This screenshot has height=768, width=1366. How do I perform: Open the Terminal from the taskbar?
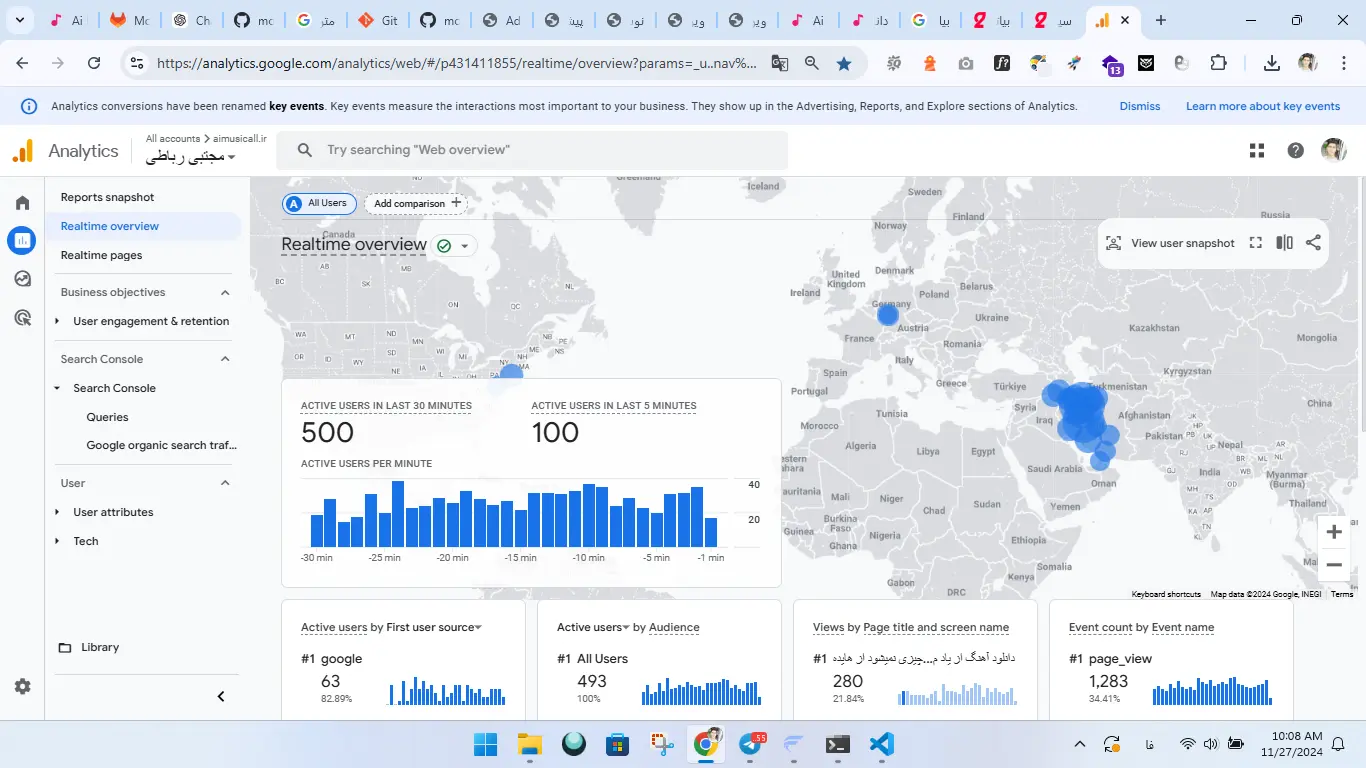click(x=838, y=744)
